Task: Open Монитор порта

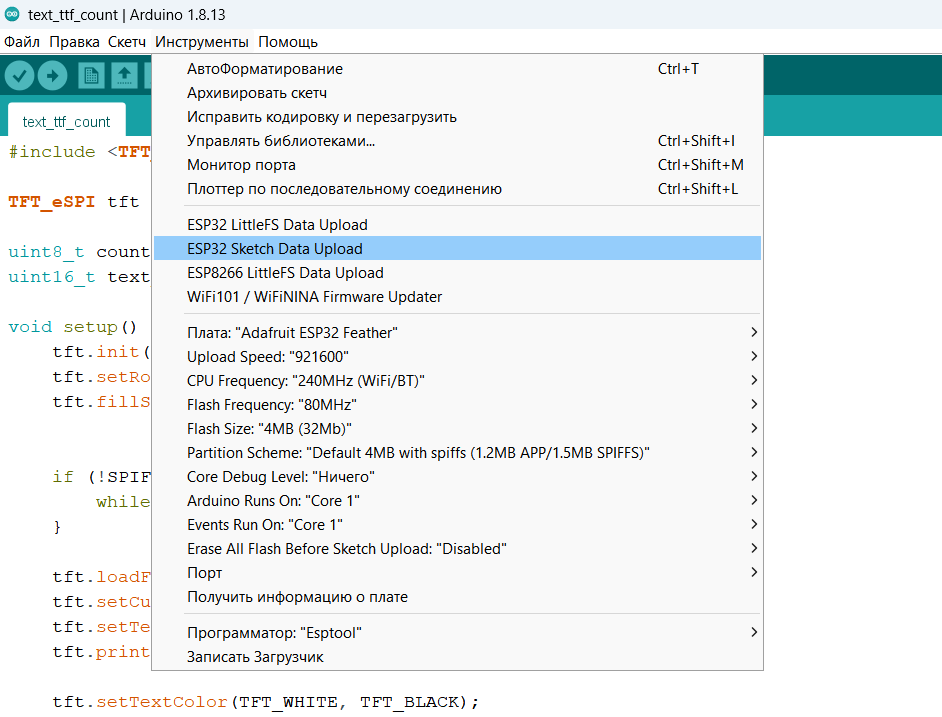Action: pos(457,165)
